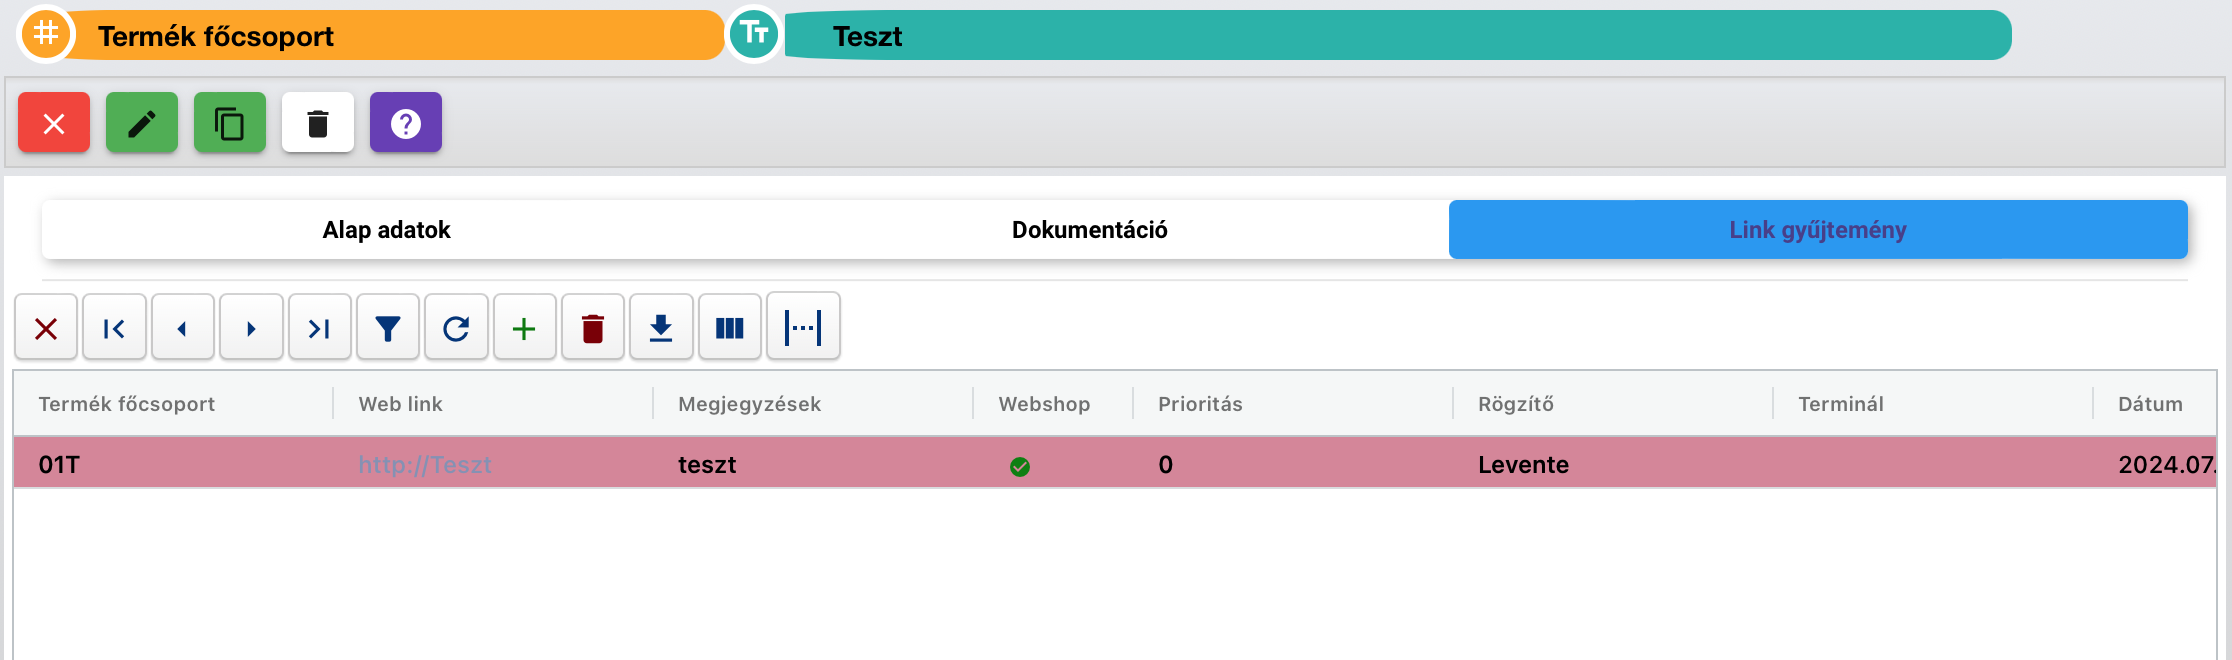Jump to last record in grid

[319, 327]
